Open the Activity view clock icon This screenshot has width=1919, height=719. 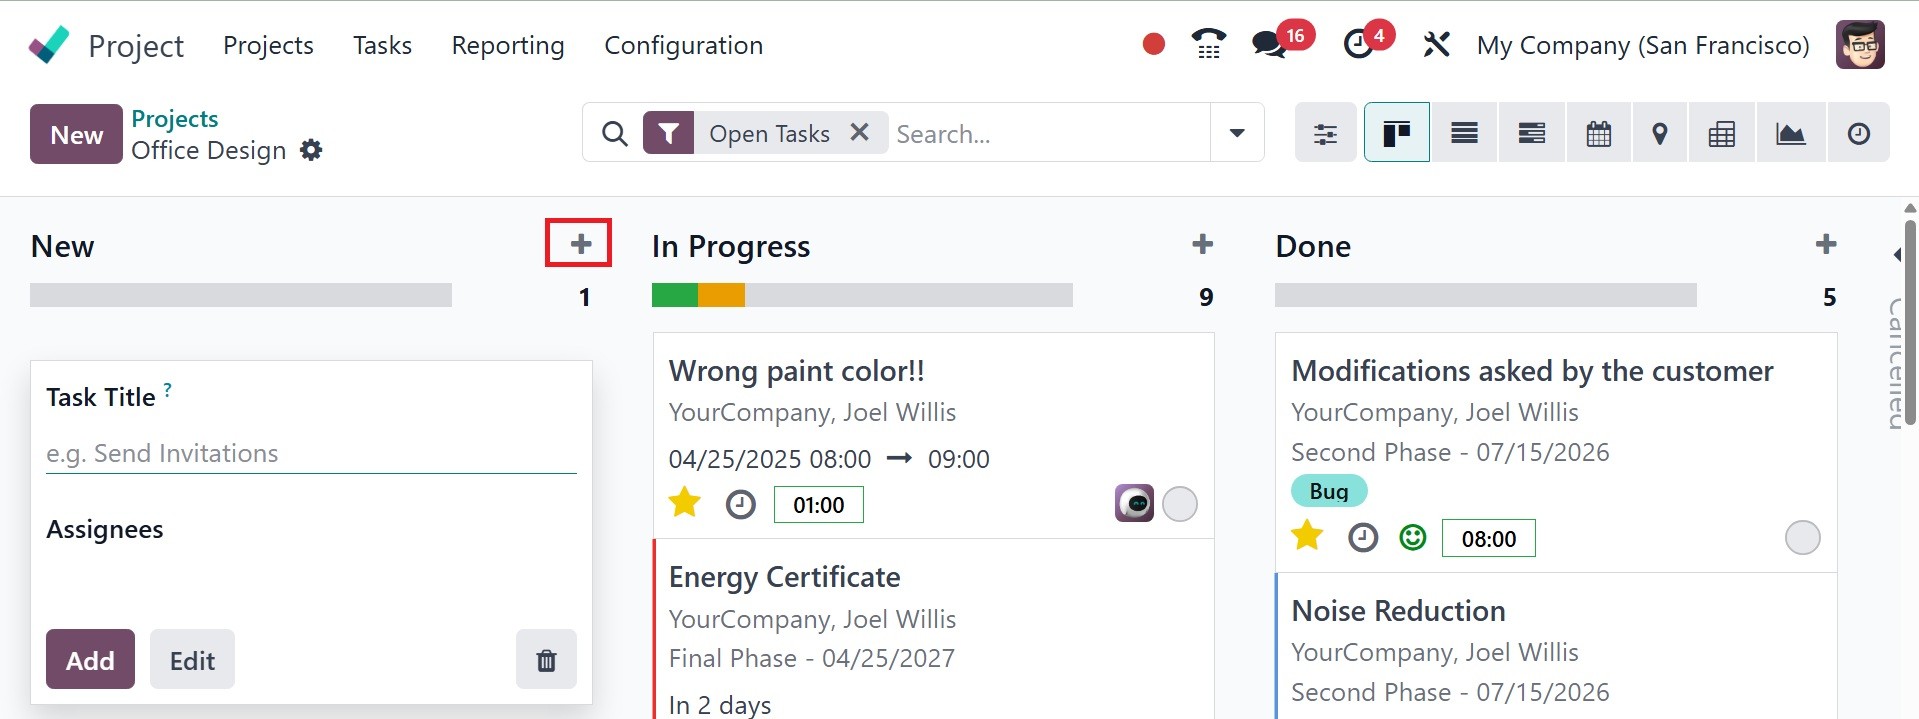click(1858, 133)
